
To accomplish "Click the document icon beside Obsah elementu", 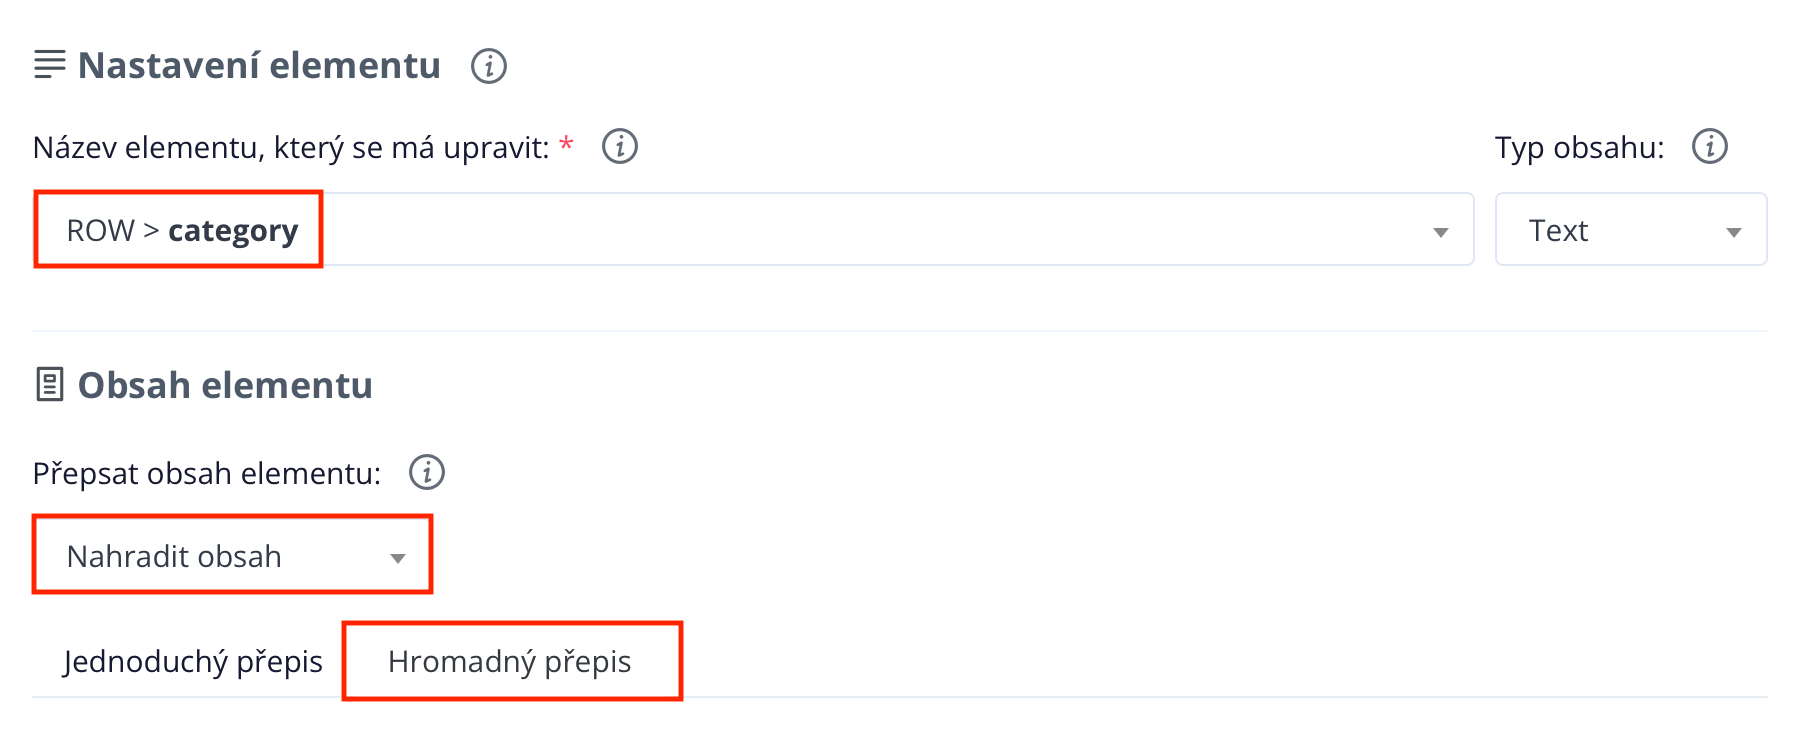I will click(49, 385).
